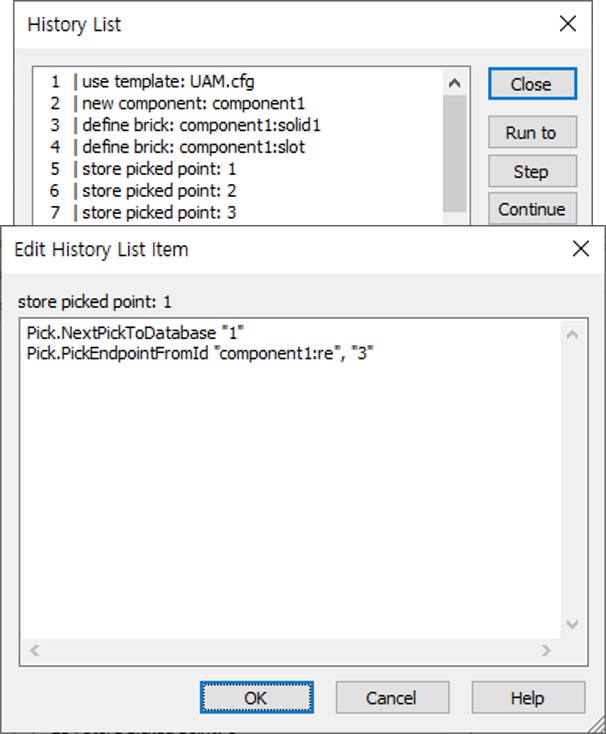Close the Edit History List Item dialog
The width and height of the screenshot is (606, 734).
click(579, 249)
